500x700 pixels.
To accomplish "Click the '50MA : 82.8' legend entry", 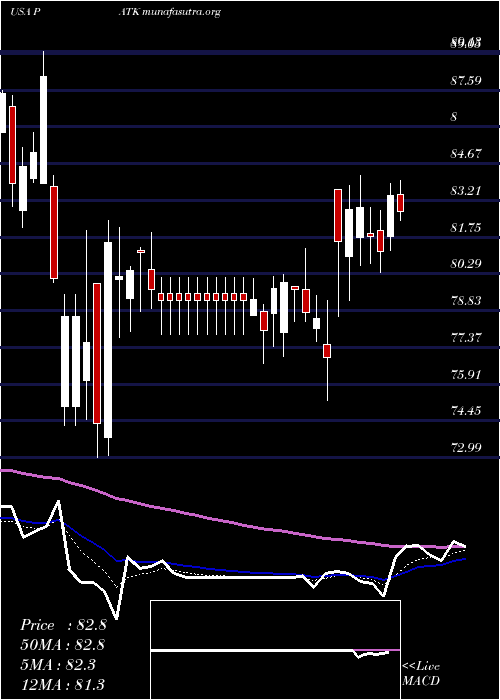I will 63,645.
